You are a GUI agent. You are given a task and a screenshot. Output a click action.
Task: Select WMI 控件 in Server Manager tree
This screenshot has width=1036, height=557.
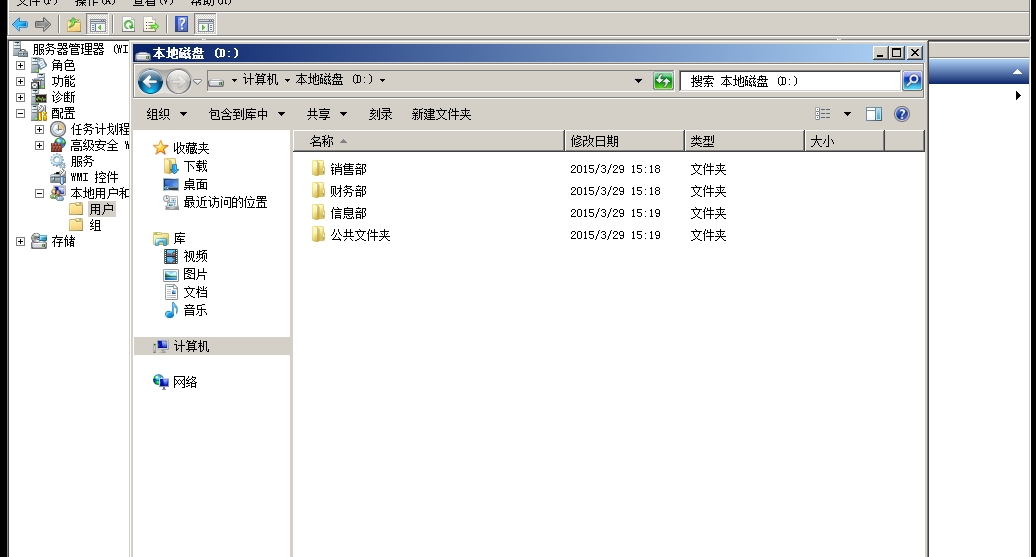click(94, 177)
